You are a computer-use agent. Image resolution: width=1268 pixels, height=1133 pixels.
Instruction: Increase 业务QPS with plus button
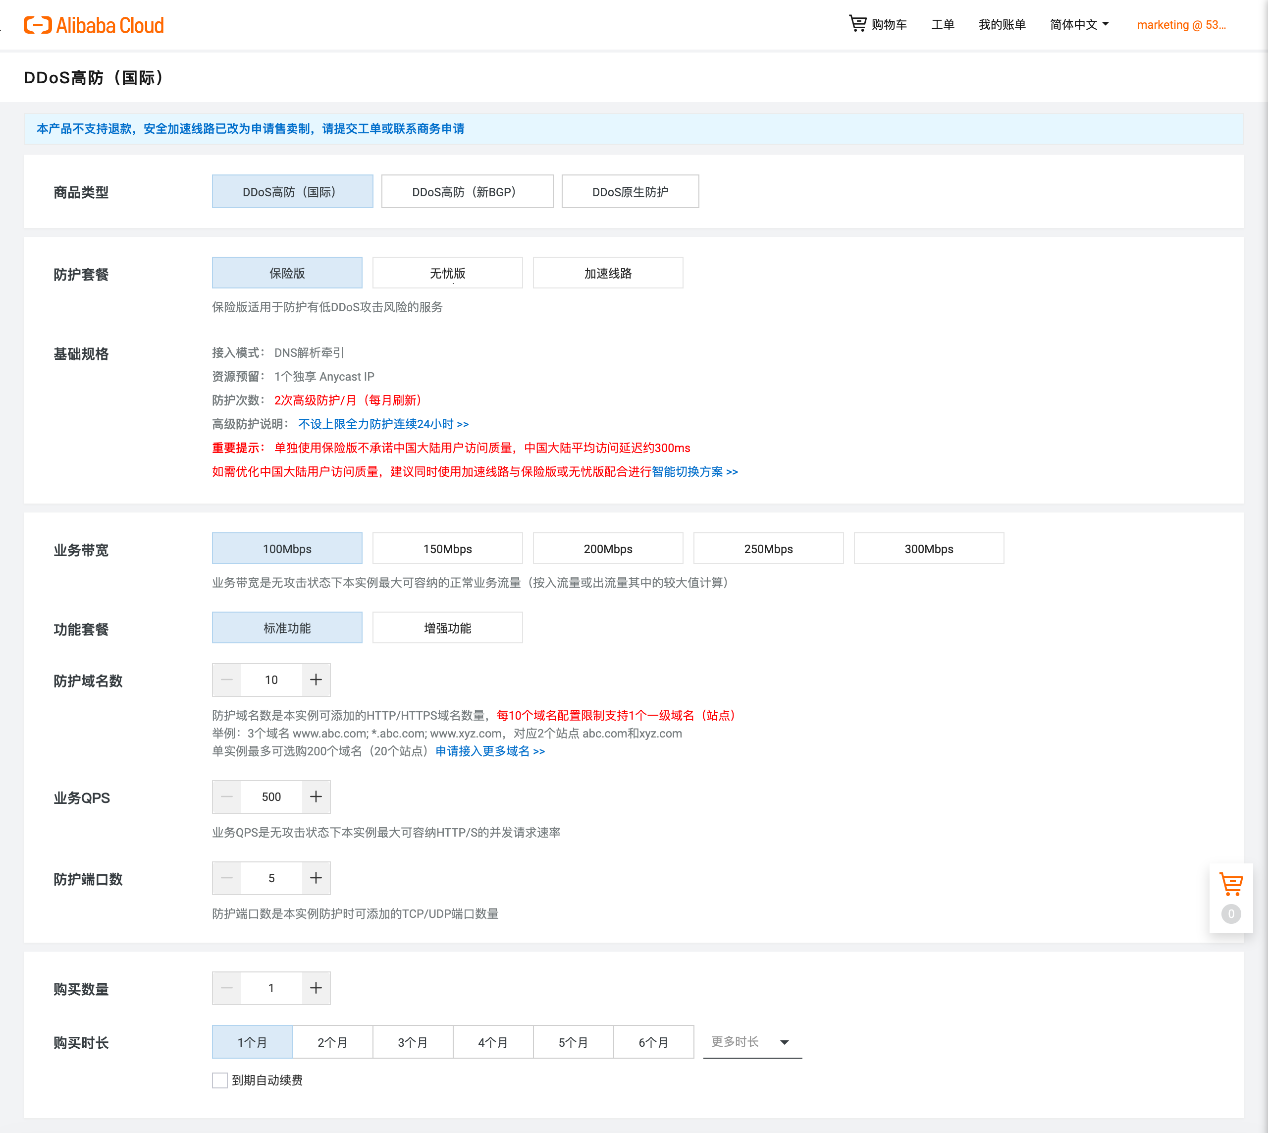point(316,797)
